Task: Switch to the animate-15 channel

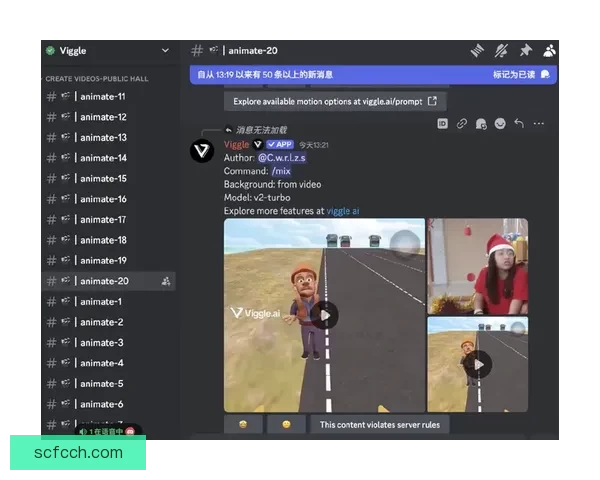Action: 102,178
